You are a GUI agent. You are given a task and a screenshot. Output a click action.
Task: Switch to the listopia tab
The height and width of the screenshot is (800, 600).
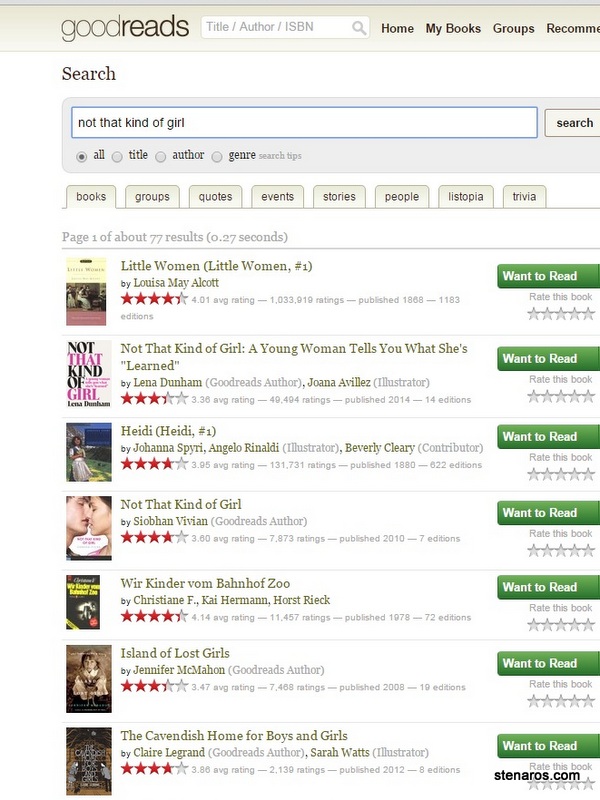(466, 197)
